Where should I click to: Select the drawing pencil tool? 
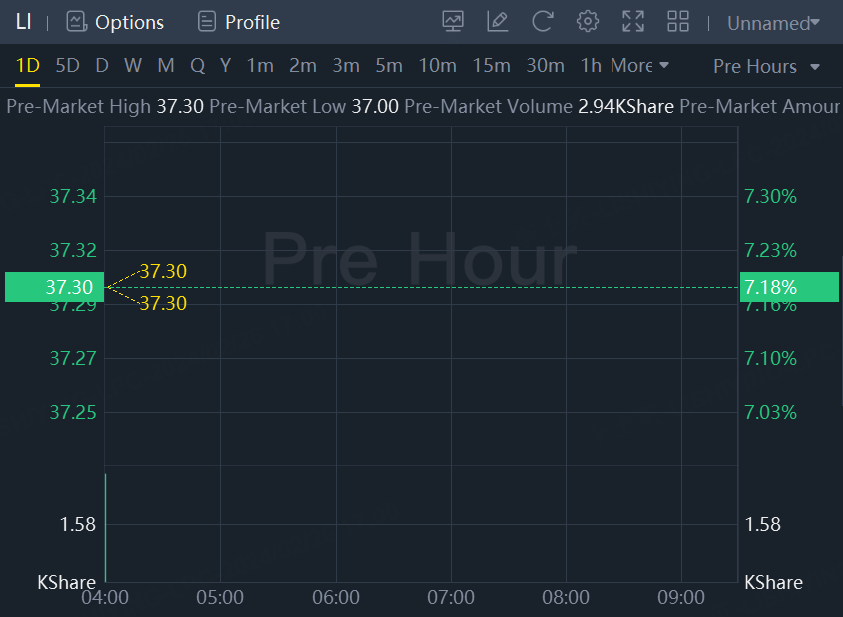tap(497, 21)
